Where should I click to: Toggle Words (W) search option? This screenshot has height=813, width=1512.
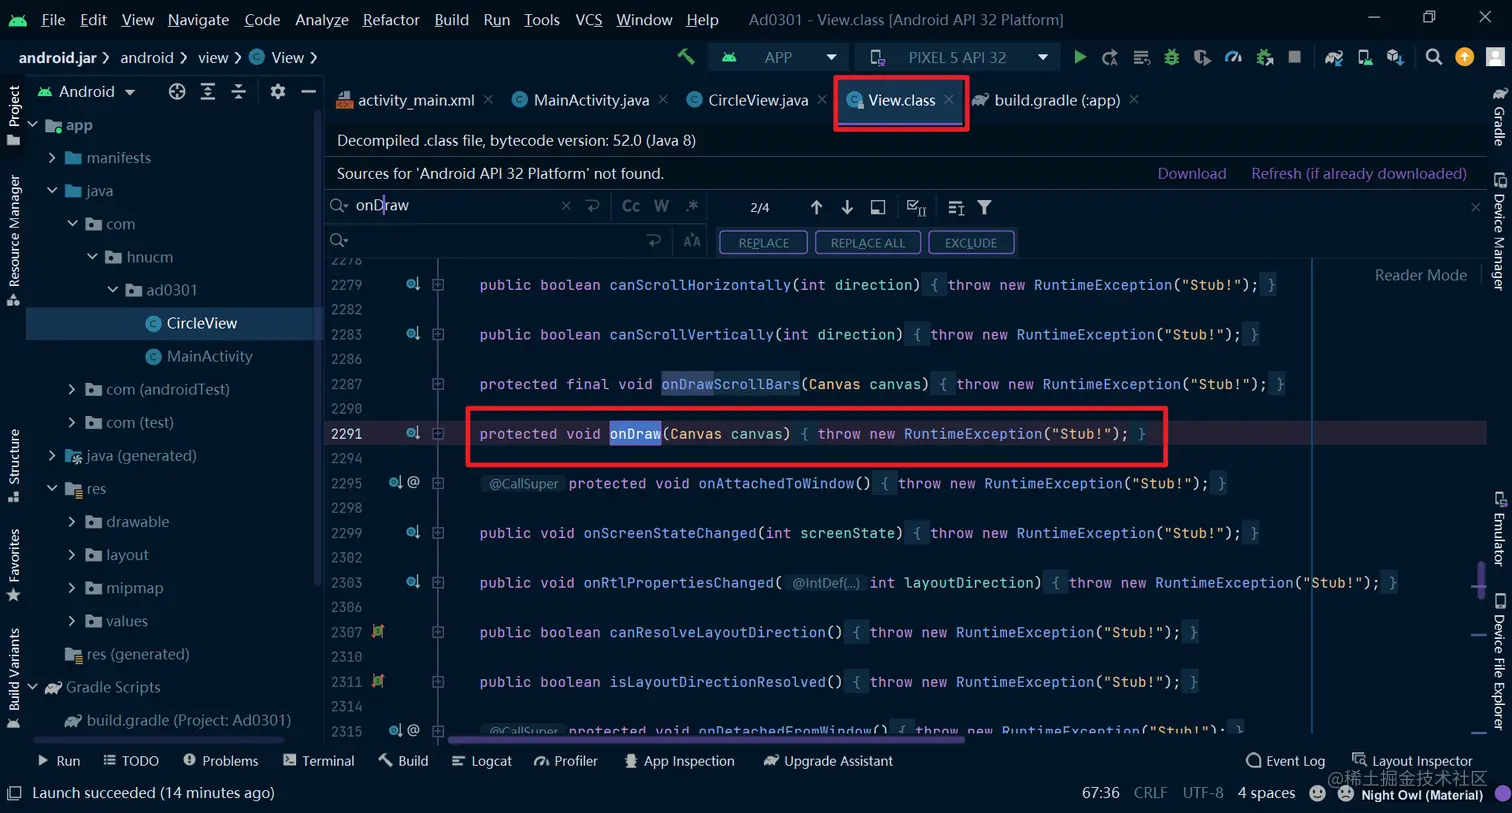661,205
